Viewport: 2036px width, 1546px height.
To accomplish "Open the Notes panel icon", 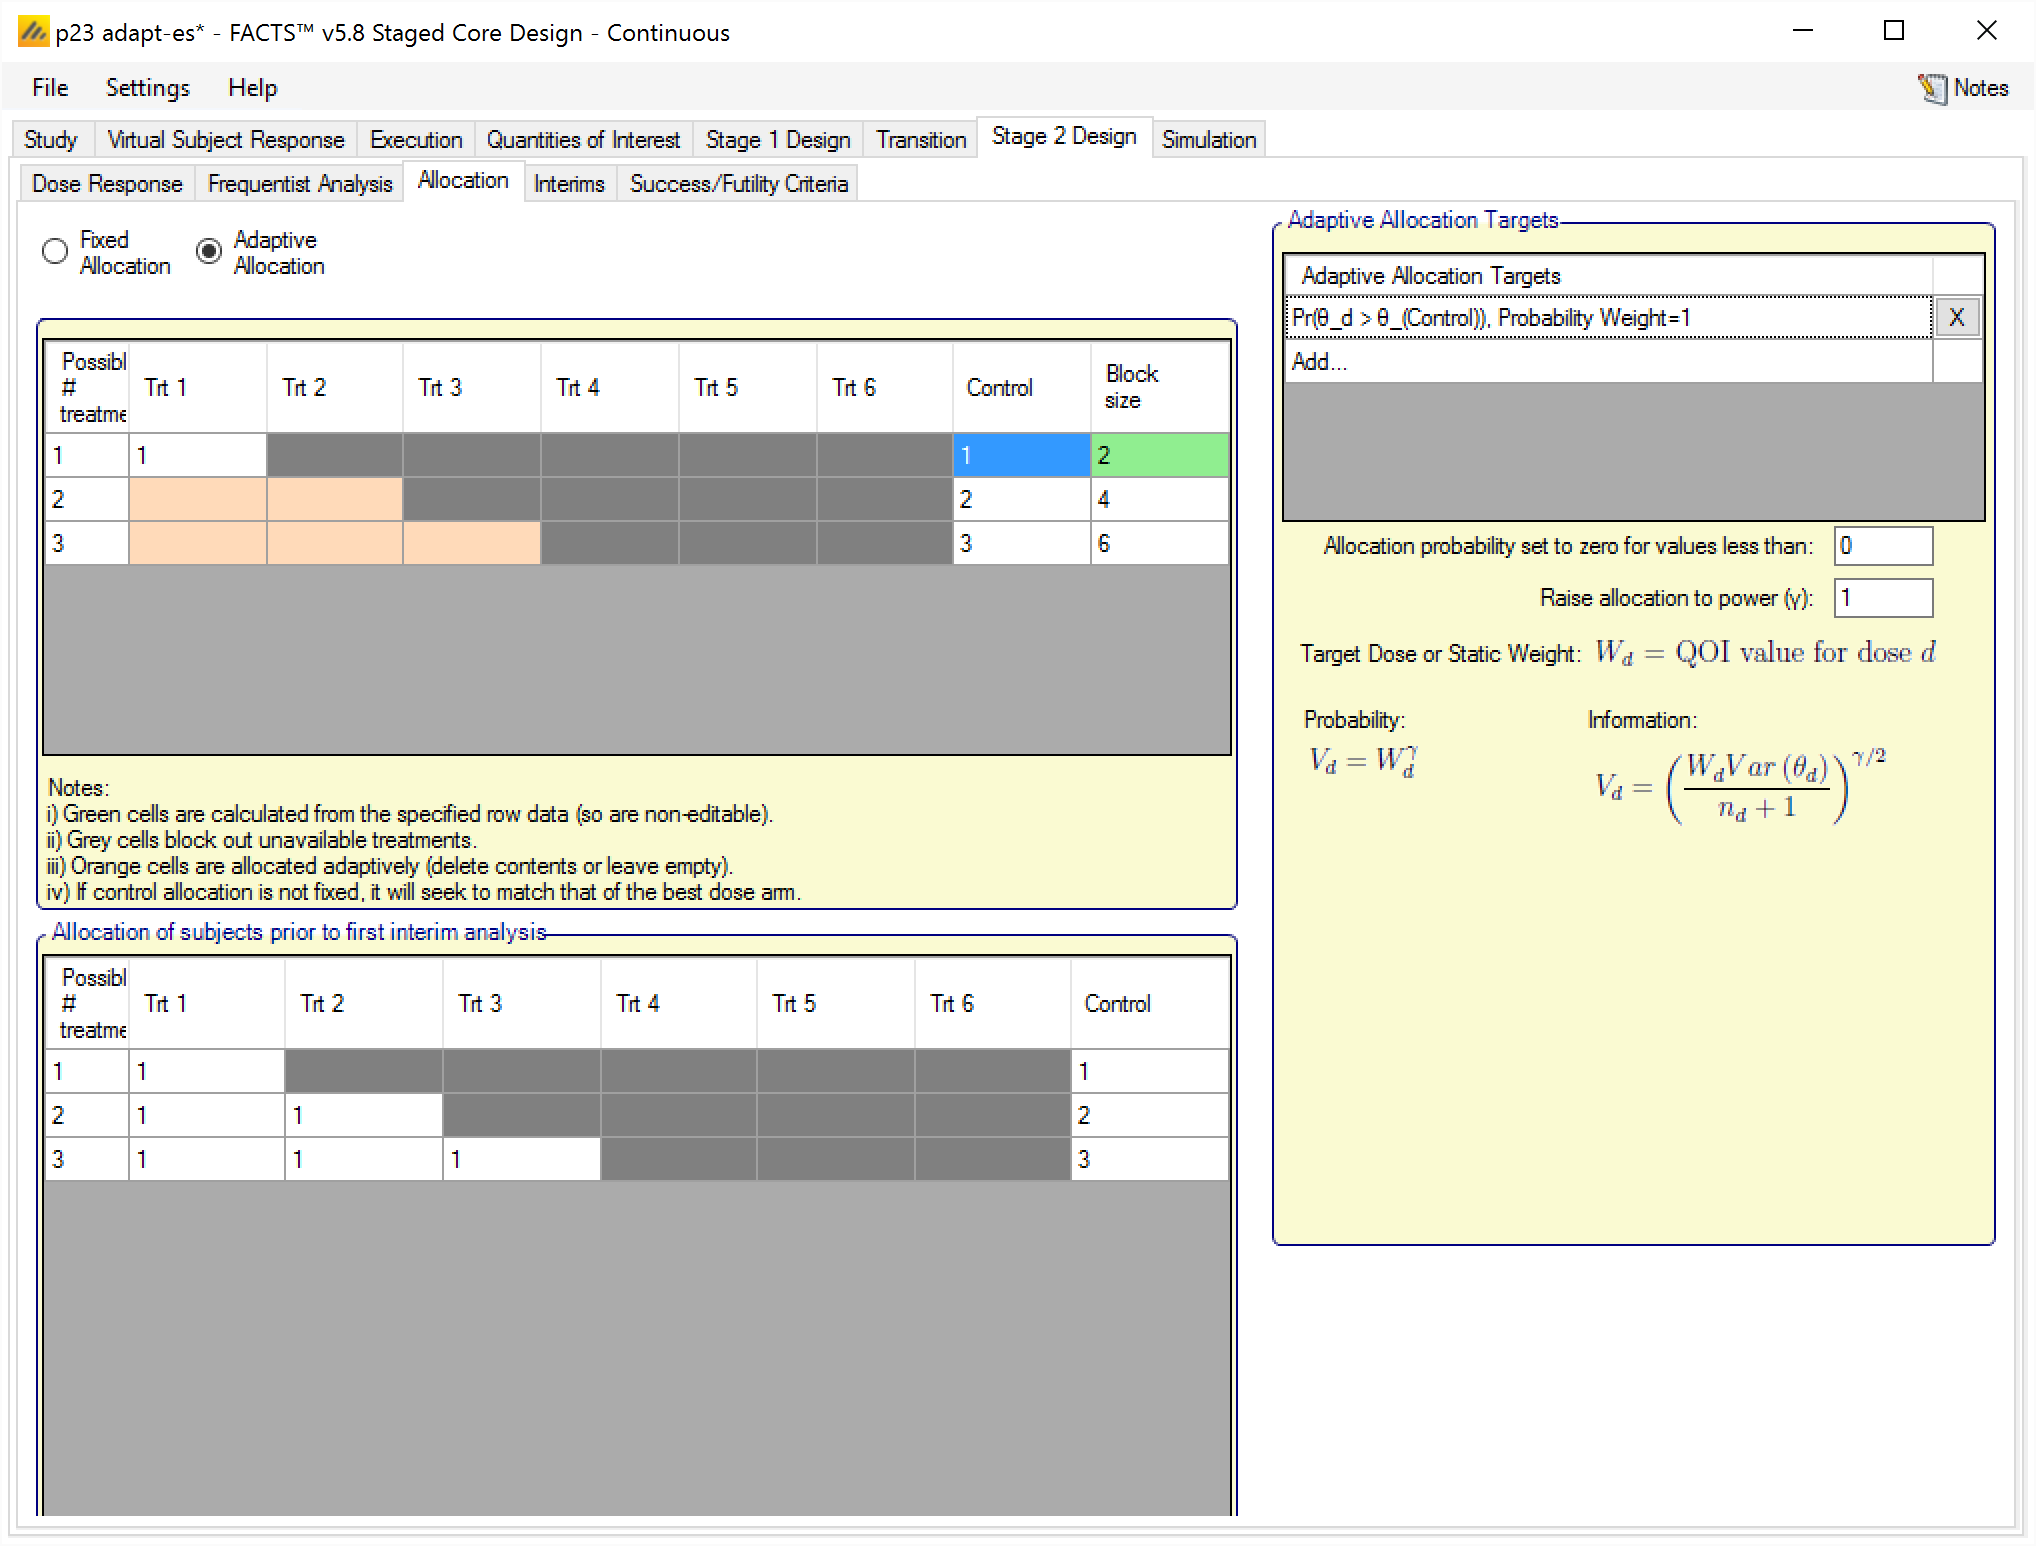I will [x=1932, y=89].
